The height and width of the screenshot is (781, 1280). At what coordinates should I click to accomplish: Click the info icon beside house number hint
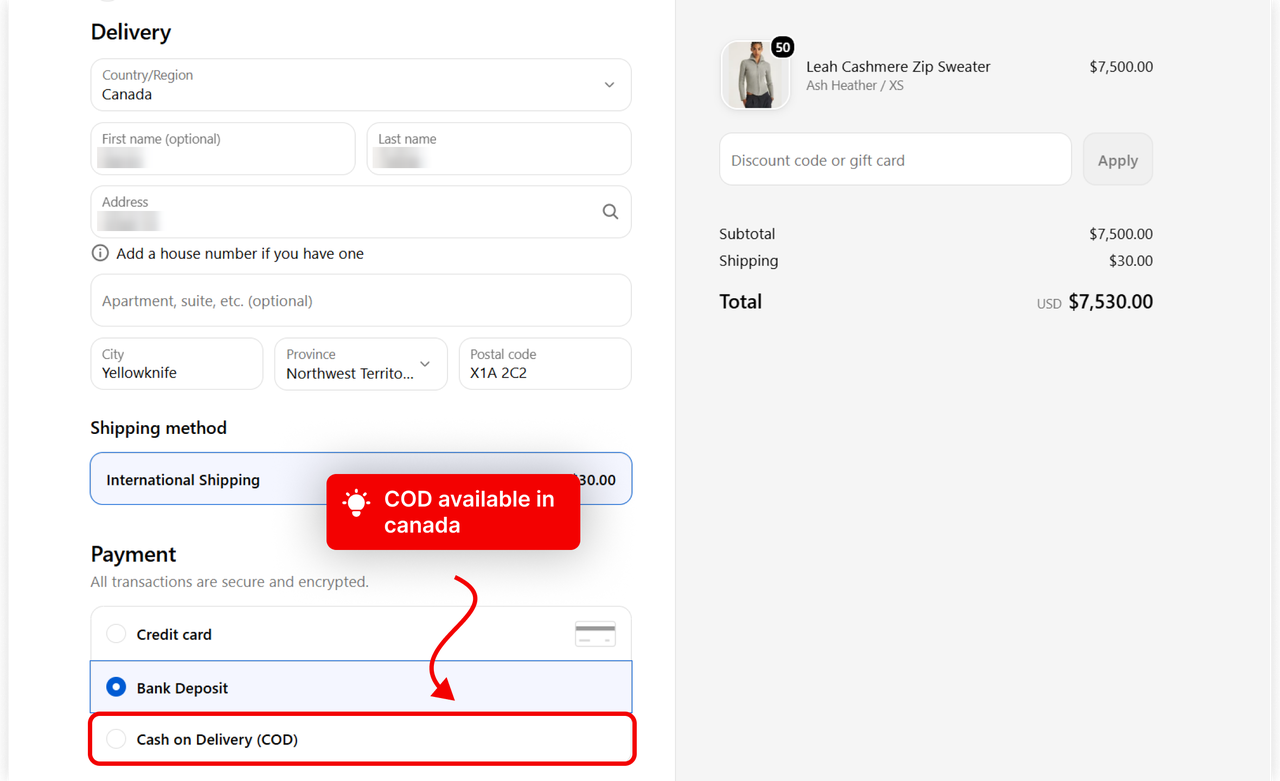(100, 253)
